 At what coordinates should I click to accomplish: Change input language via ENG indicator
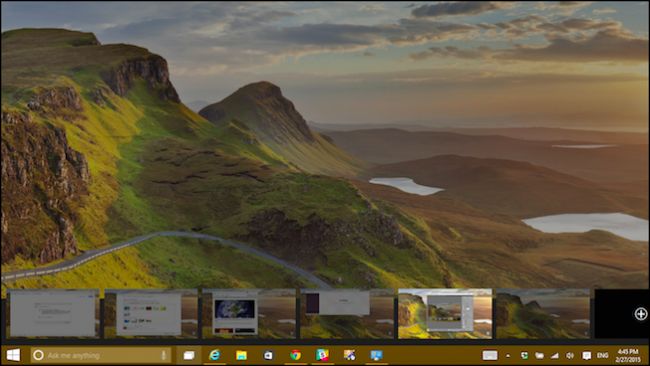(x=602, y=356)
